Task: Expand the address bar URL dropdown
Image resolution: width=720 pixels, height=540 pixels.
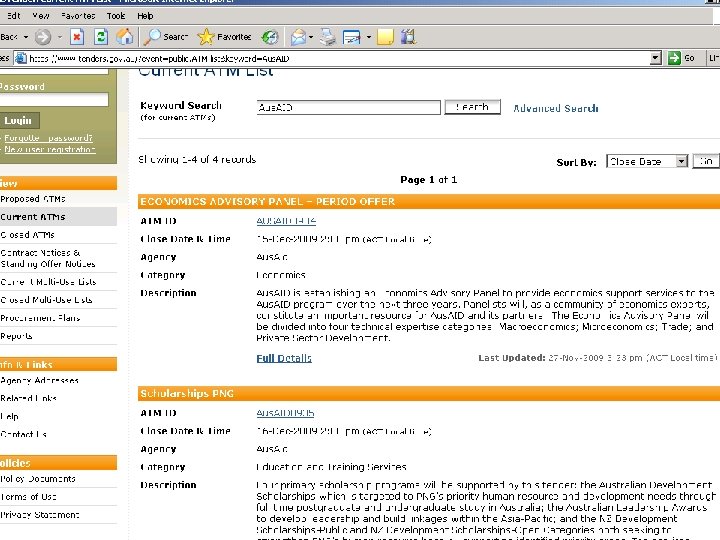Action: pos(656,58)
